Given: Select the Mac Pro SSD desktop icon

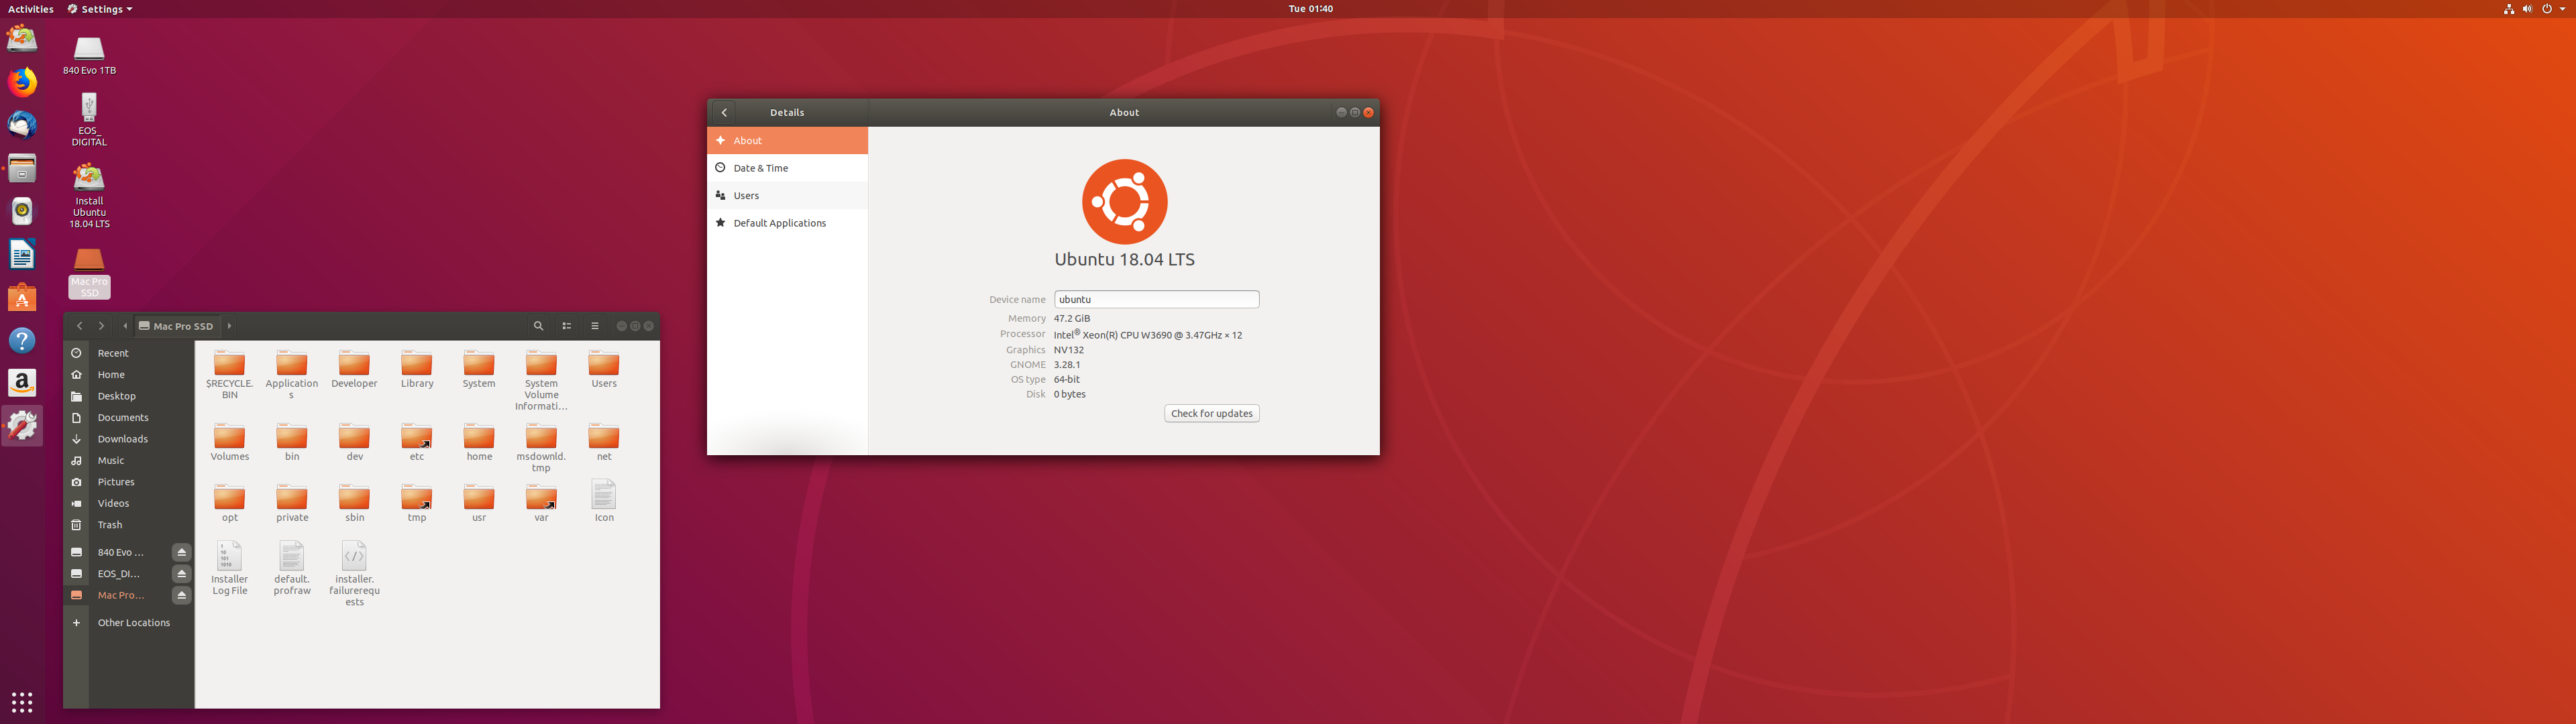Looking at the screenshot, I should (89, 272).
